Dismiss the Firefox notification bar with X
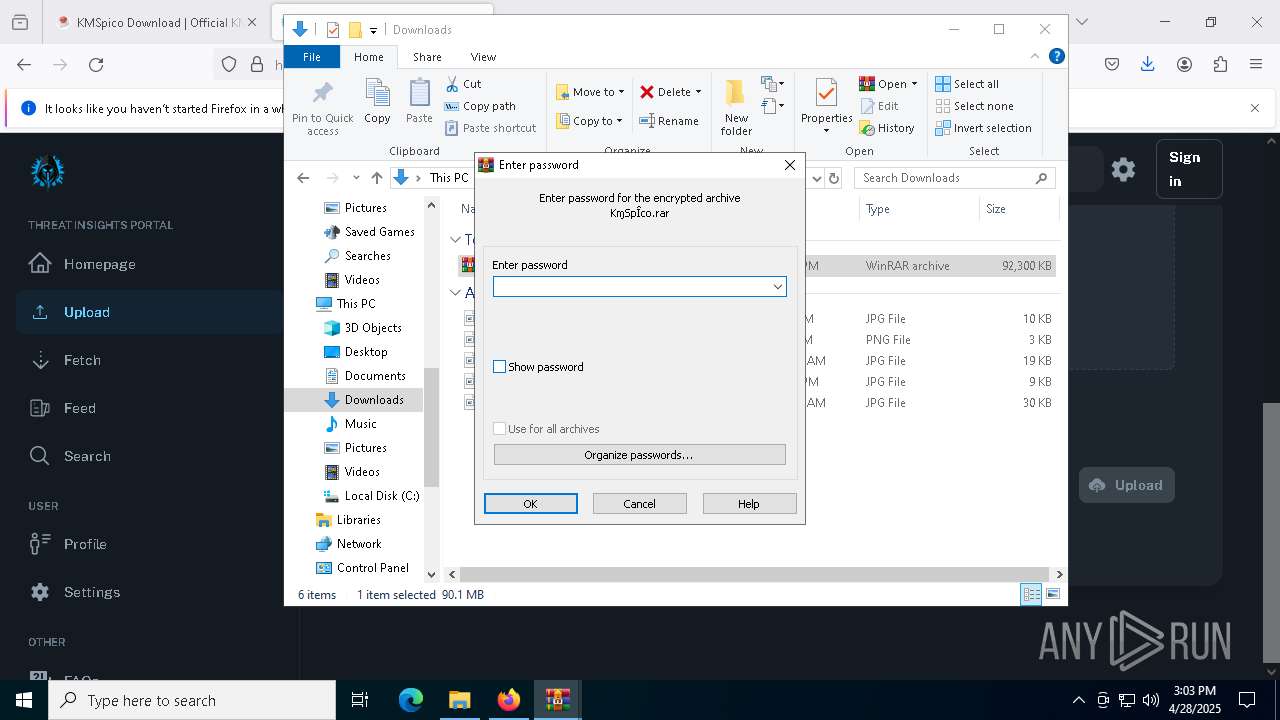Viewport: 1280px width, 720px height. [1255, 108]
